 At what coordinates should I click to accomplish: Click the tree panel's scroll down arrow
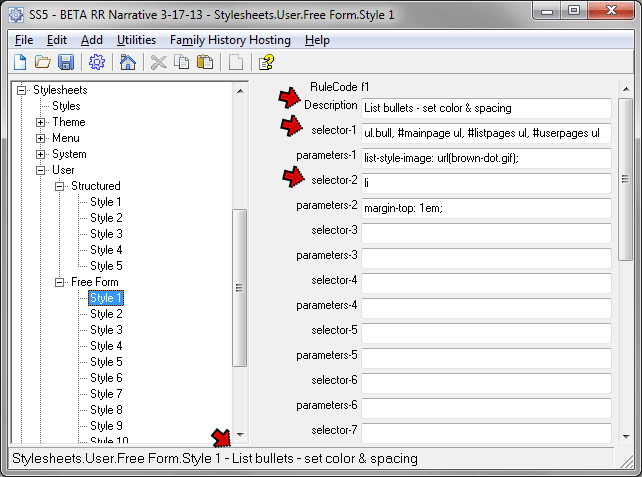pos(239,434)
